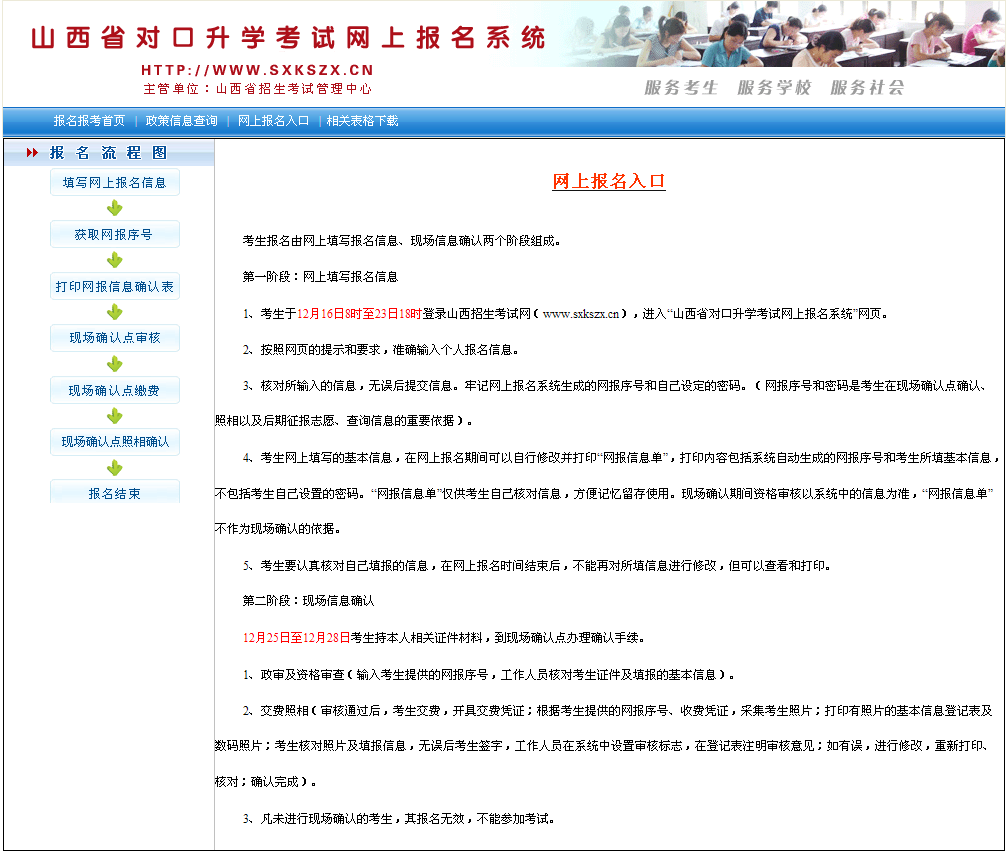The image size is (1008, 853).
Task: Go to 政策信息查询 in the nav bar
Action: 181,121
